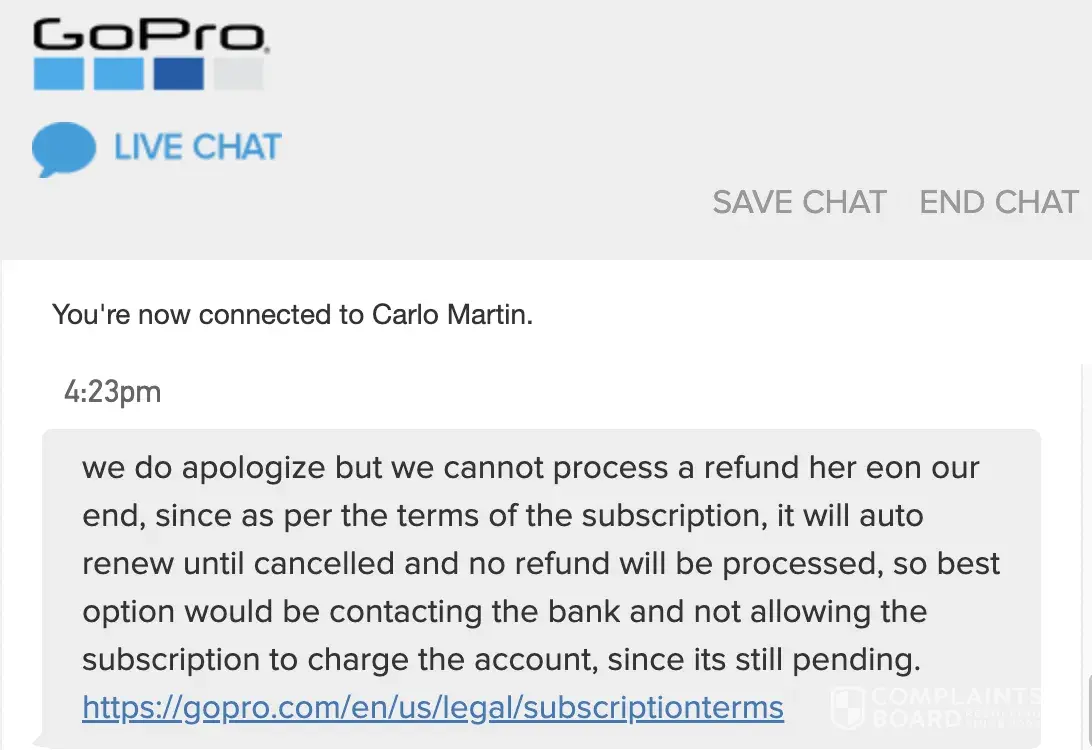Open the gopro.com subscription terms link

[433, 708]
